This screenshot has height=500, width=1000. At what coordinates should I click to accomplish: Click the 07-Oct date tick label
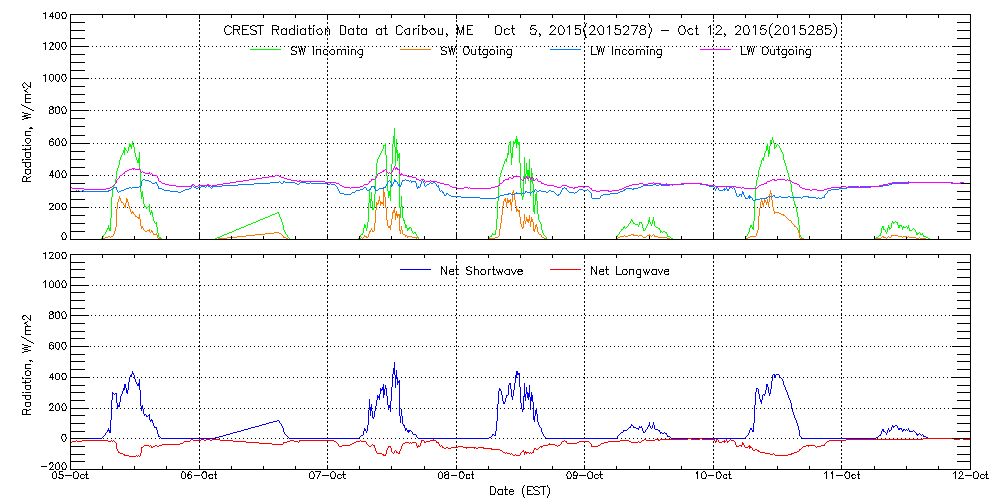pyautogui.click(x=328, y=477)
